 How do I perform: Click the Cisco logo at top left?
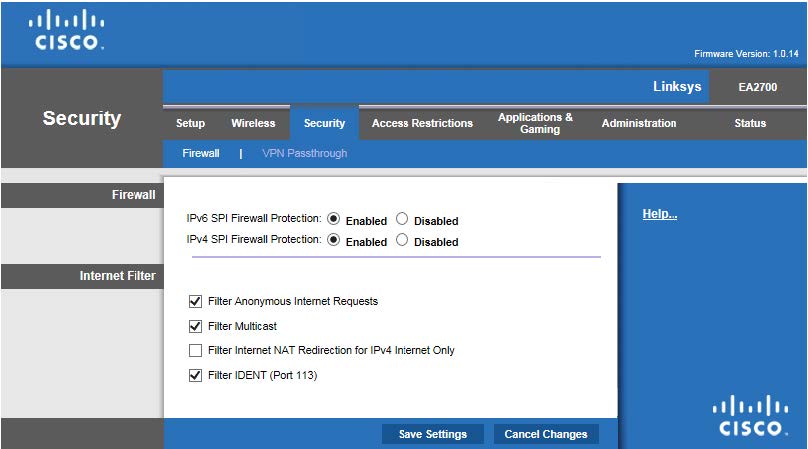pos(66,30)
